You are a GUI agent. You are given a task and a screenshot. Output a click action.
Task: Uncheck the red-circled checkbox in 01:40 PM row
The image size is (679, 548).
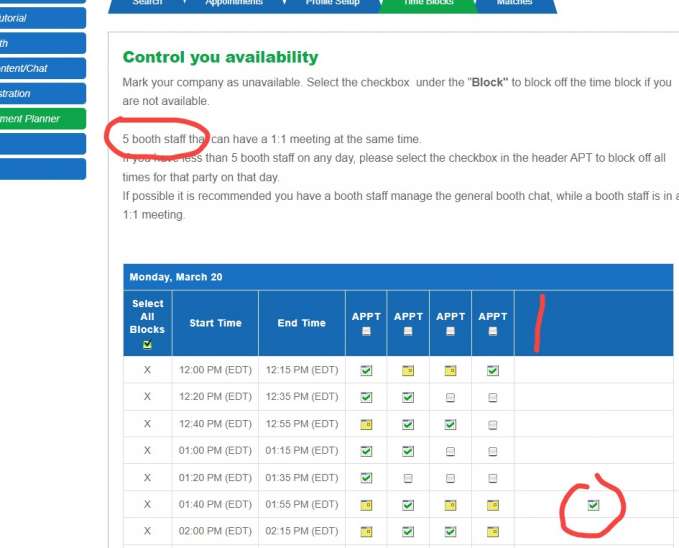coord(593,505)
